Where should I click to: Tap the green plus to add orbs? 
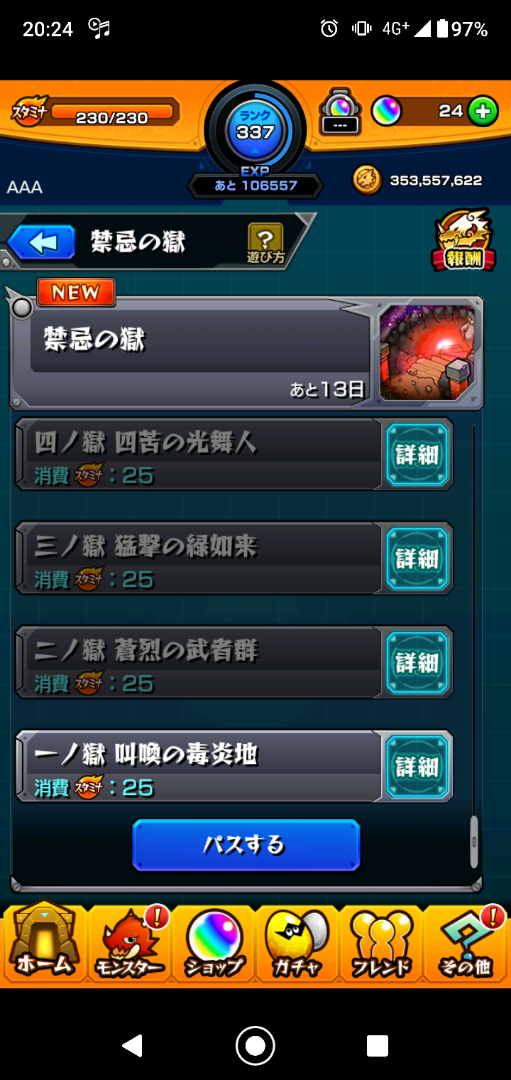coord(482,111)
